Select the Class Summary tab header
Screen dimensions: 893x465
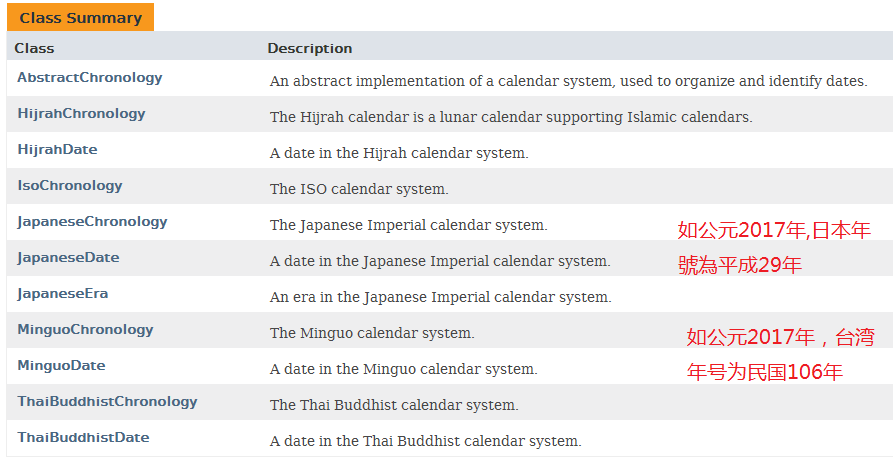click(x=80, y=18)
